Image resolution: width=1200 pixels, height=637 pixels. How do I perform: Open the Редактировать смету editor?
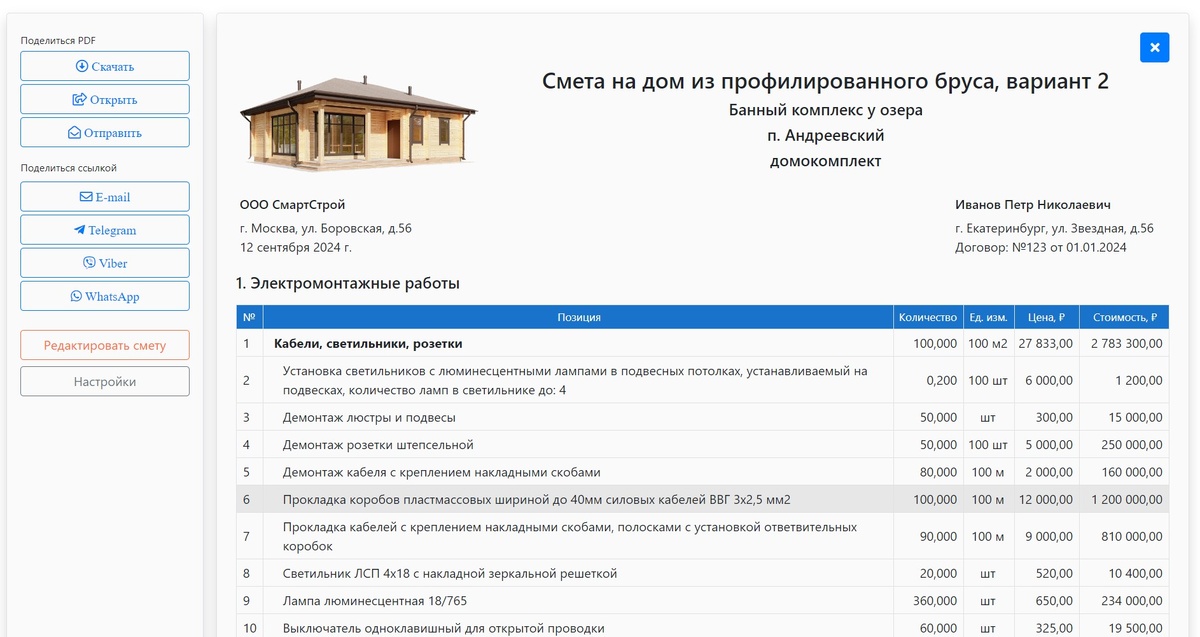[105, 345]
